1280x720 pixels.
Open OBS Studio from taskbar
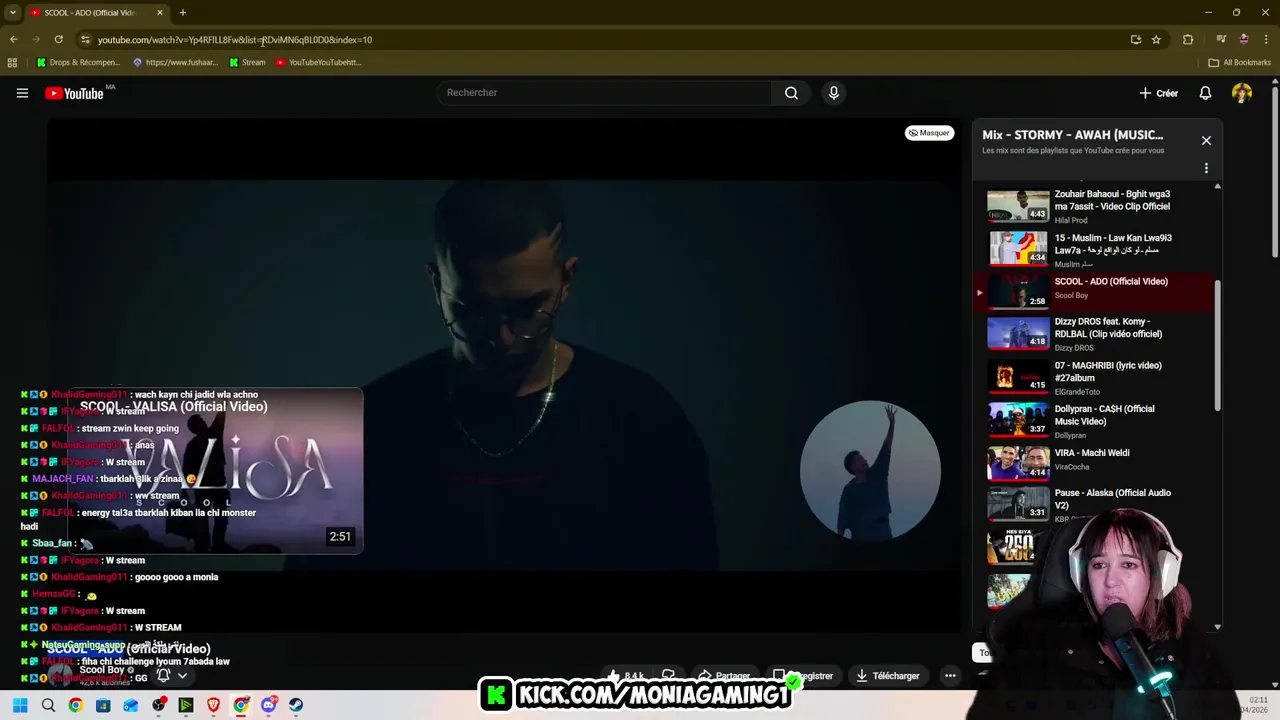(158, 705)
